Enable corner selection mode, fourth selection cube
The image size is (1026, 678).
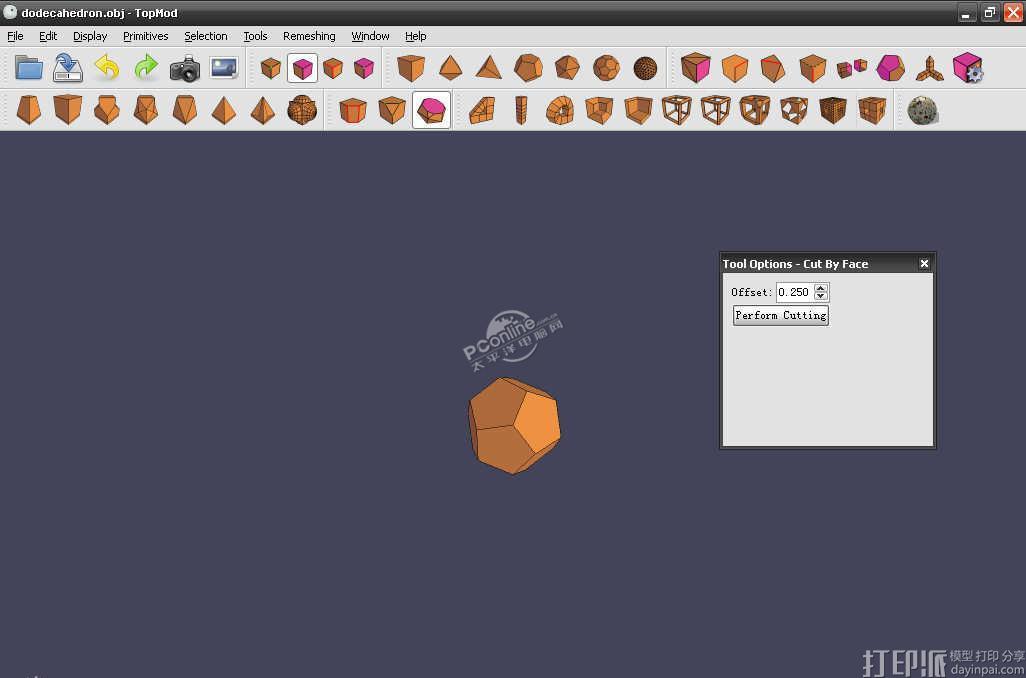[x=364, y=68]
